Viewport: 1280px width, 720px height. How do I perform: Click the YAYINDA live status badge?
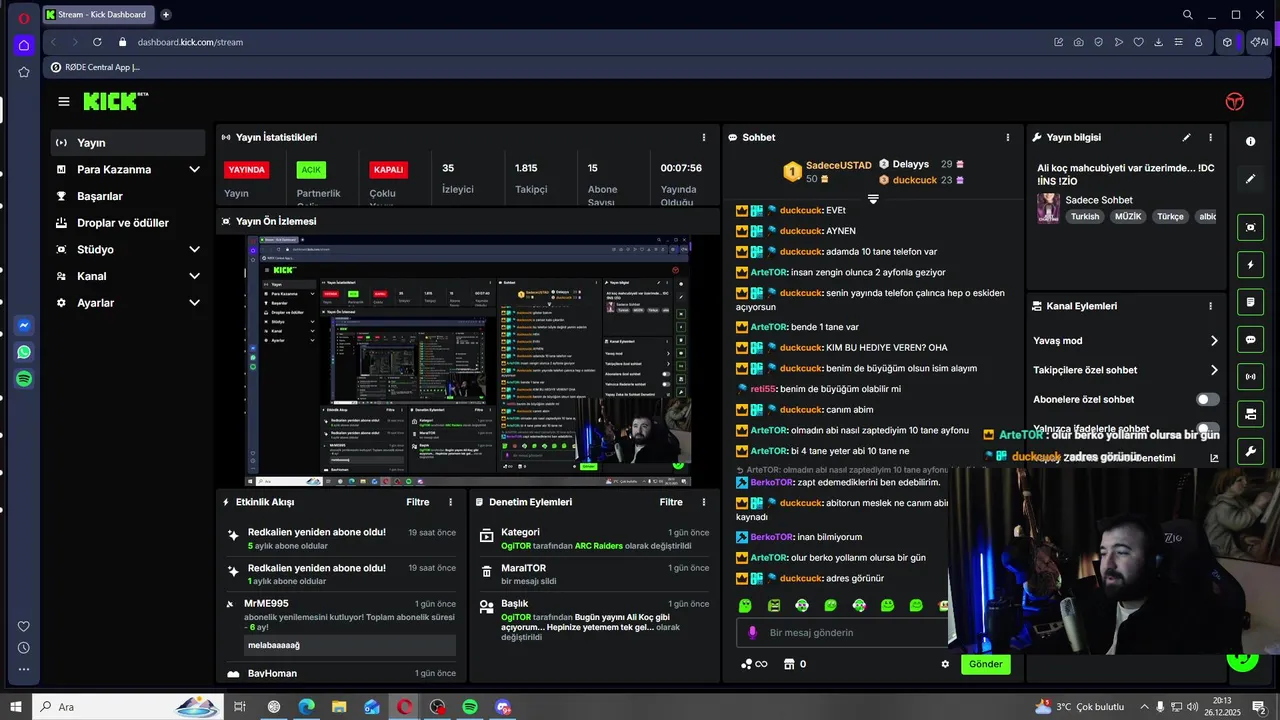tap(246, 170)
